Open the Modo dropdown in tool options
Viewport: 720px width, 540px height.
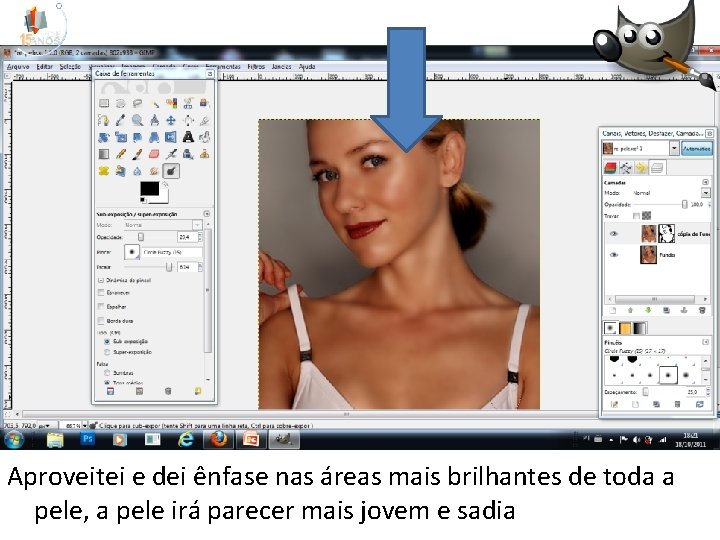[197, 225]
